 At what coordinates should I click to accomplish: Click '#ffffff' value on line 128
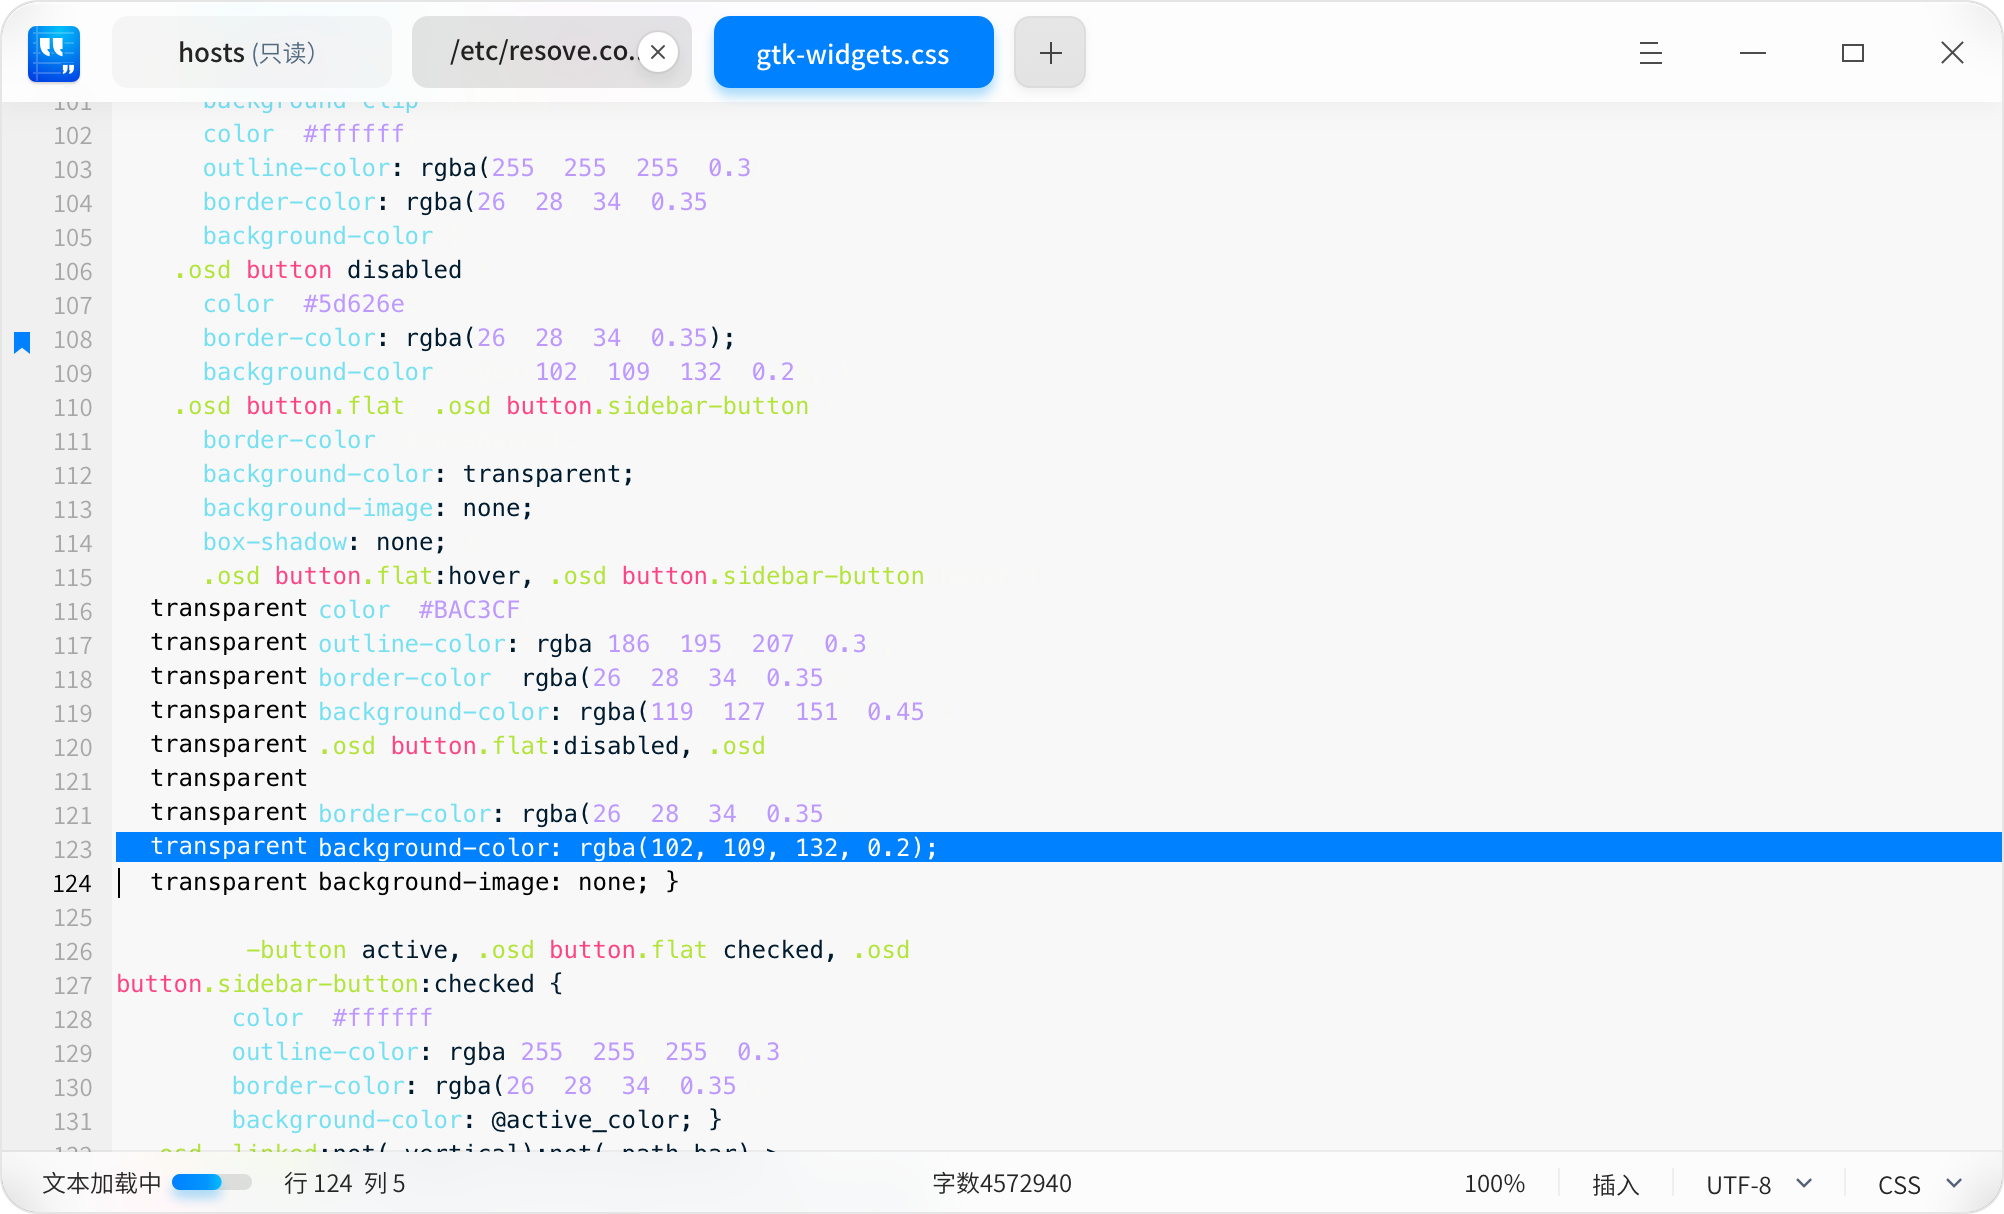tap(382, 1018)
